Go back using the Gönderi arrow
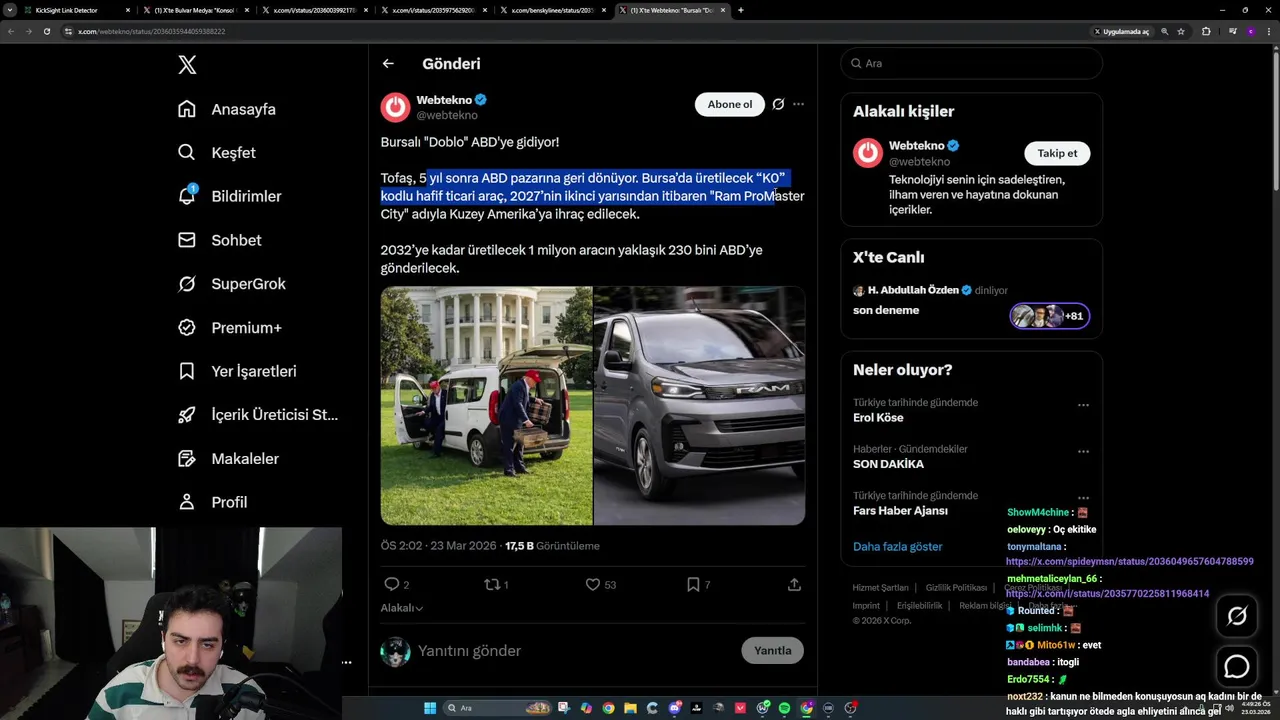1280x720 pixels. click(388, 64)
